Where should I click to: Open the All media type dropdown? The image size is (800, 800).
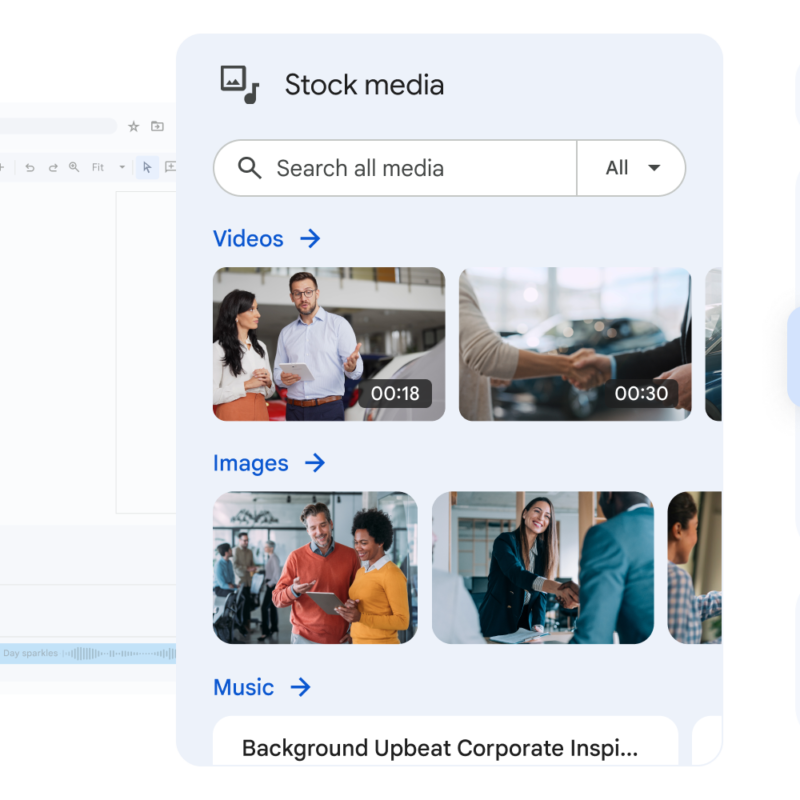[x=632, y=168]
